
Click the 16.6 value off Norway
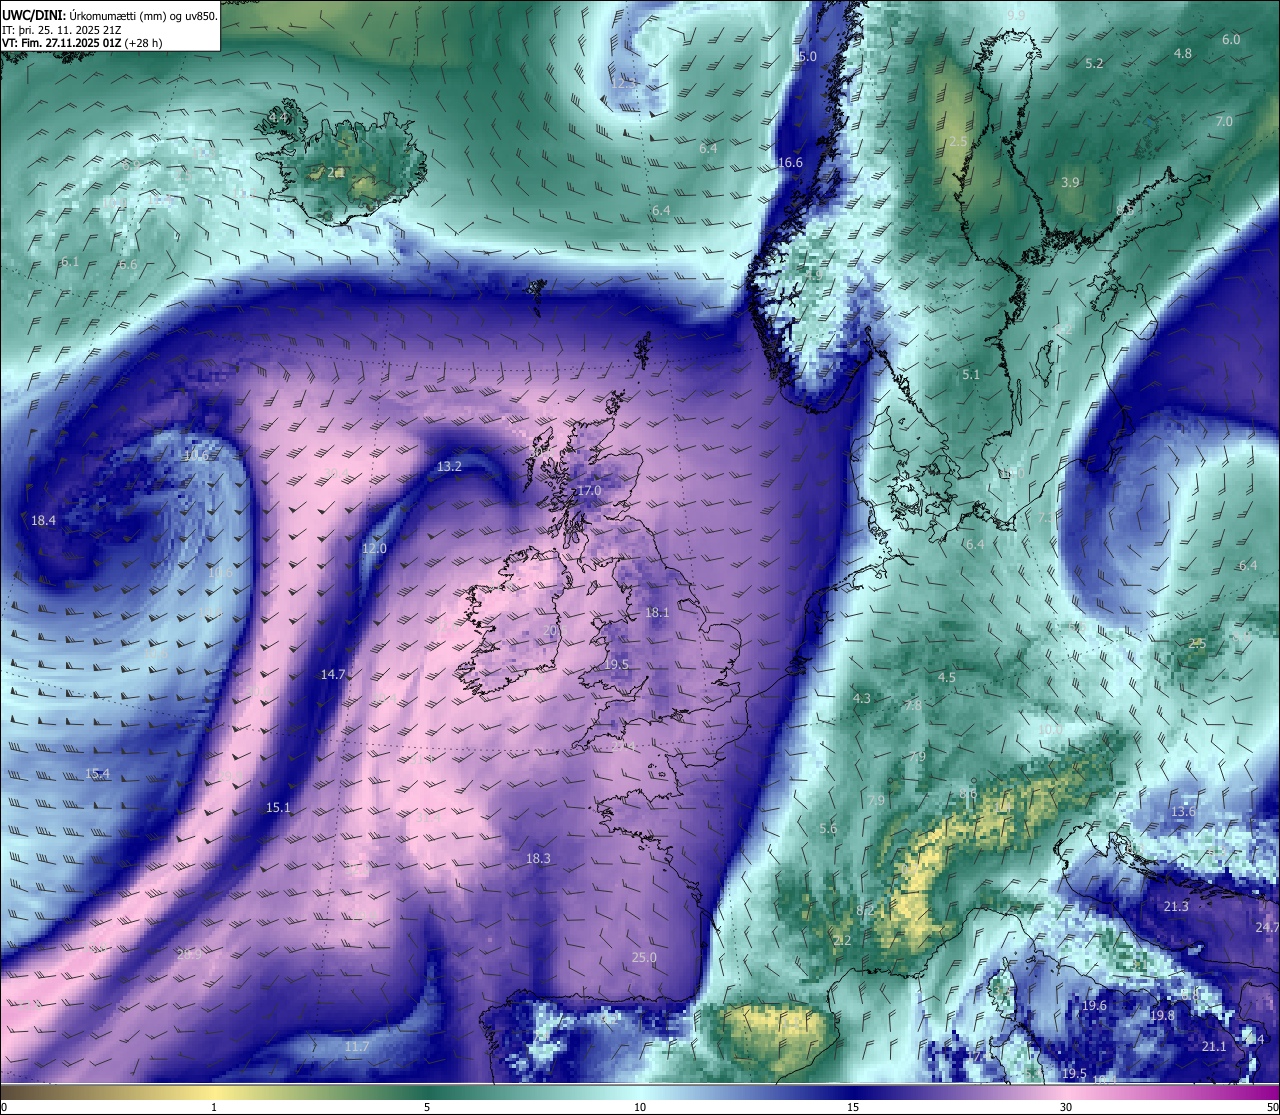click(x=790, y=163)
